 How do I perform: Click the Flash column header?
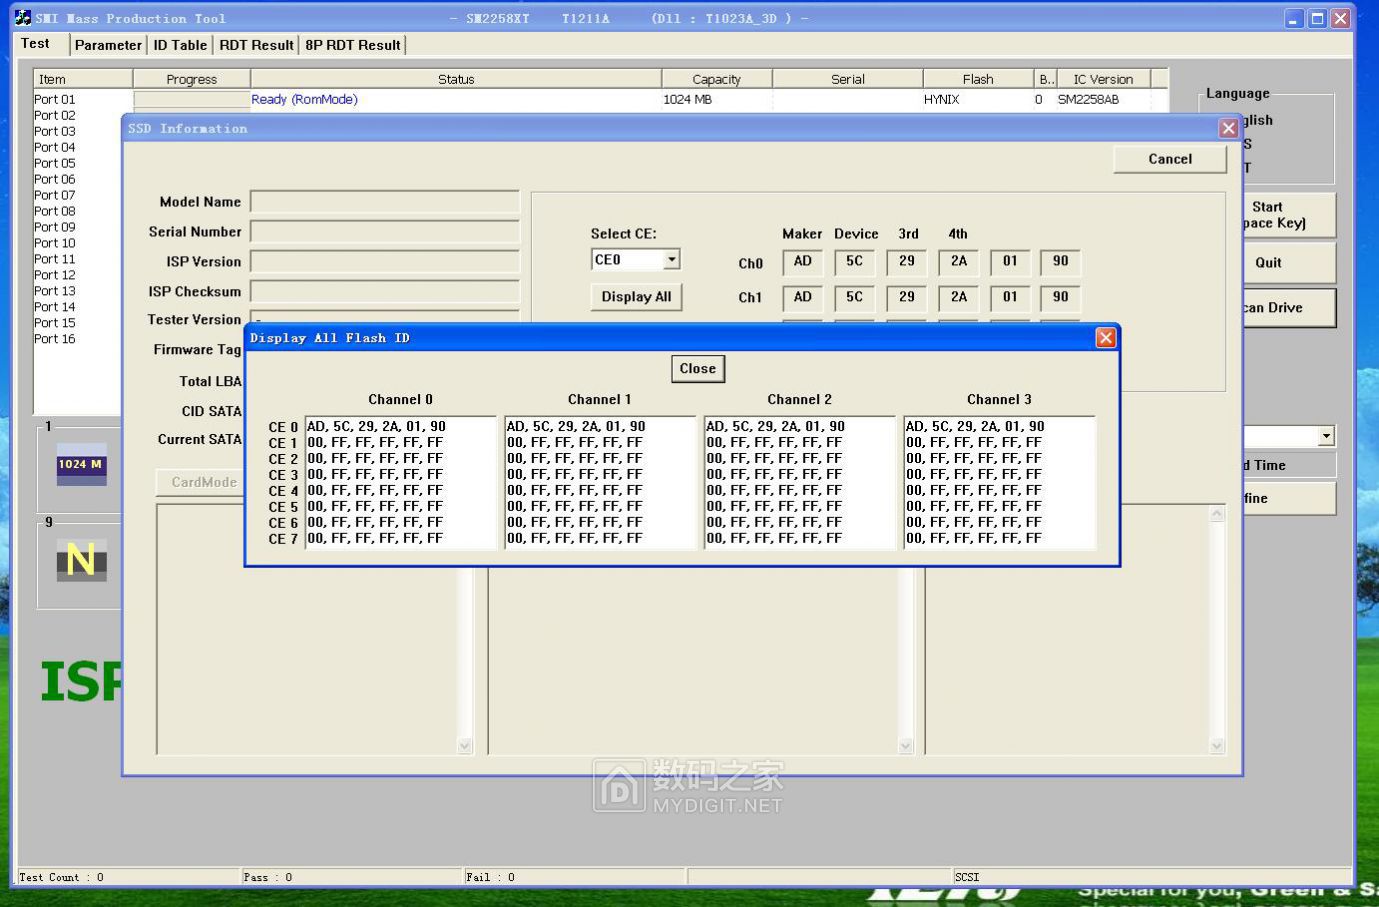(978, 79)
